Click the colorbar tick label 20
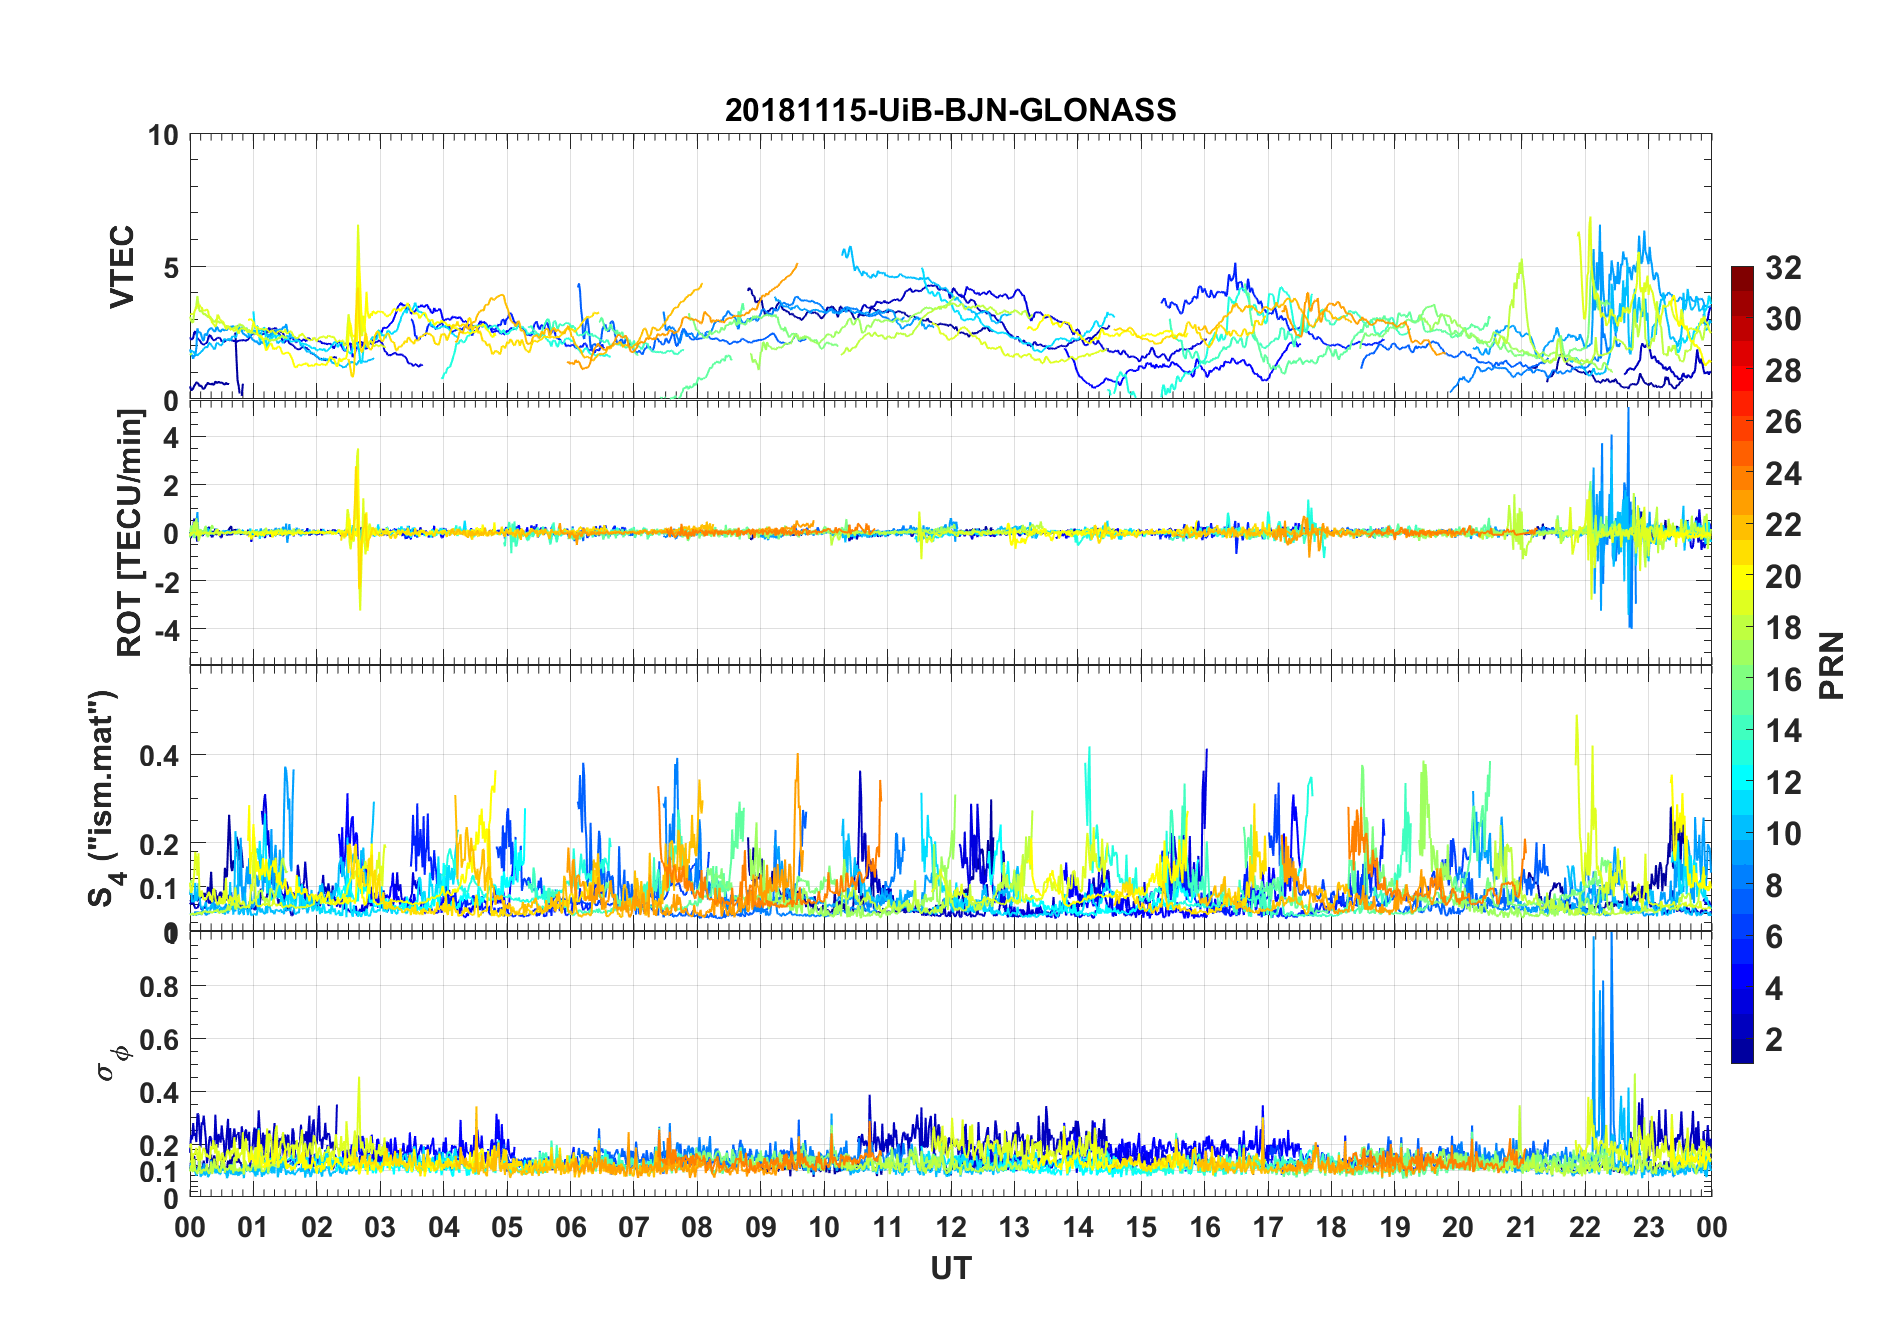1902x1330 pixels. 1783,576
